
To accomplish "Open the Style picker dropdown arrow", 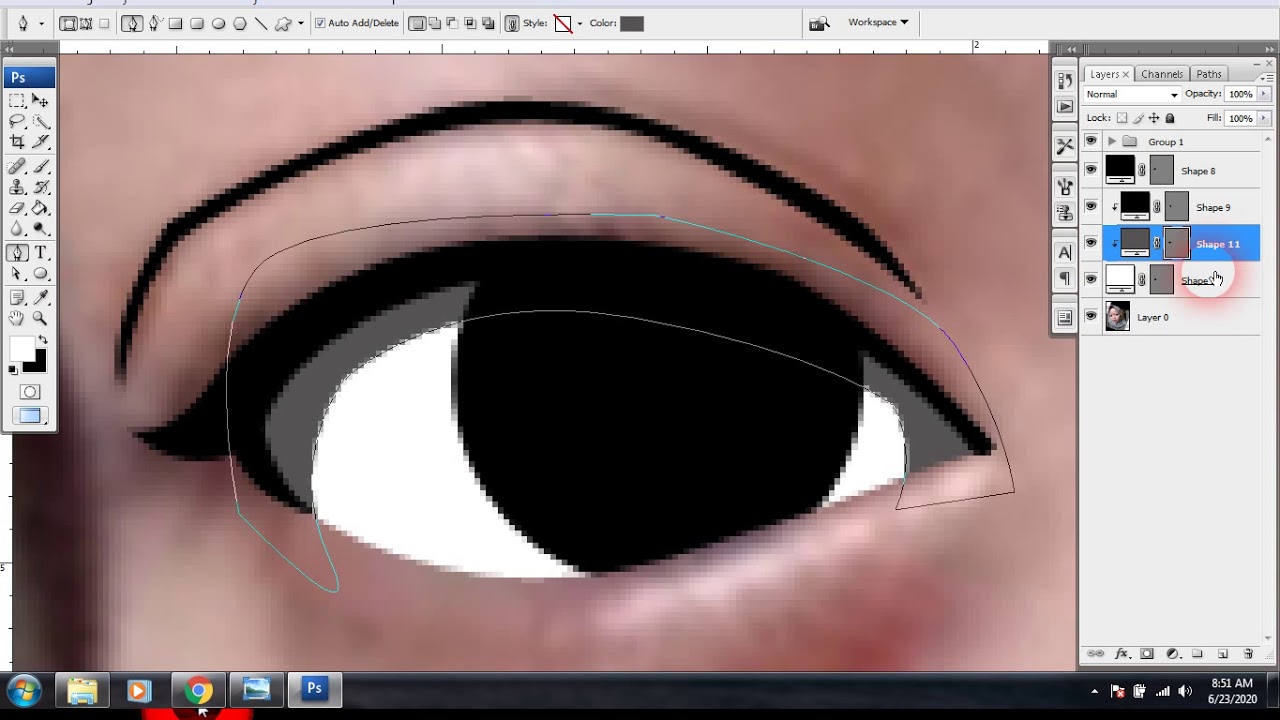I will coord(579,23).
